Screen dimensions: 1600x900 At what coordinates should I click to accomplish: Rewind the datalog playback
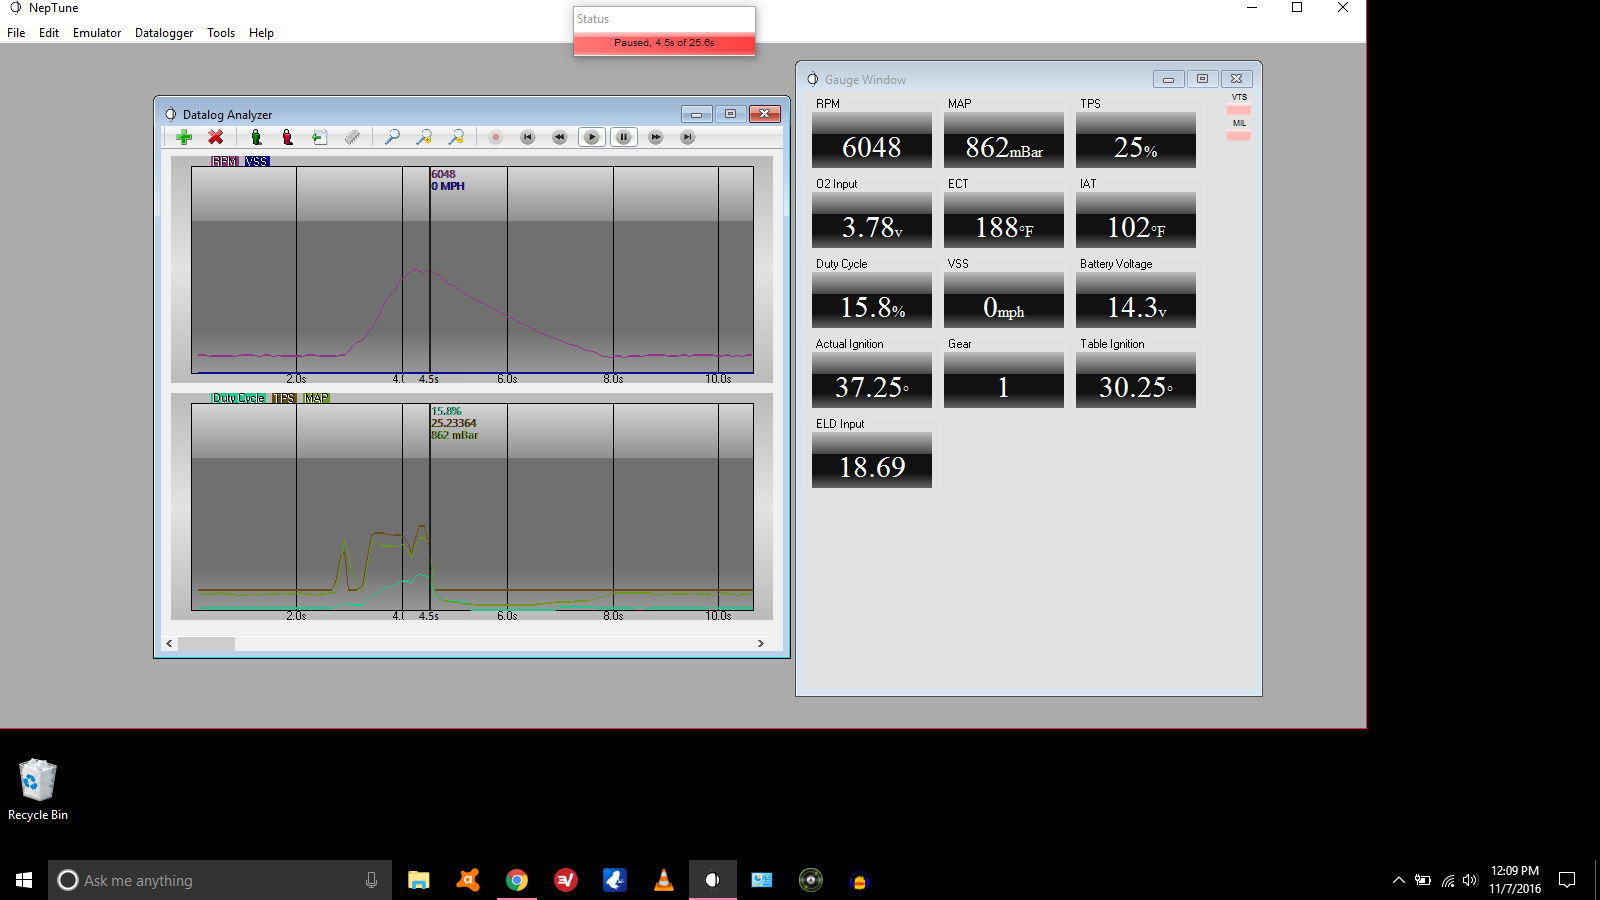coord(559,138)
